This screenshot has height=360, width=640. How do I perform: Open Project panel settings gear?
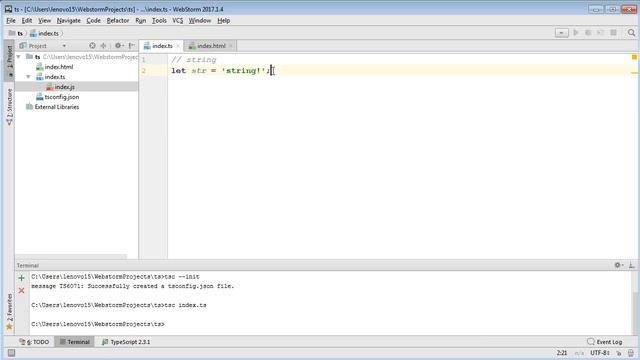[119, 46]
